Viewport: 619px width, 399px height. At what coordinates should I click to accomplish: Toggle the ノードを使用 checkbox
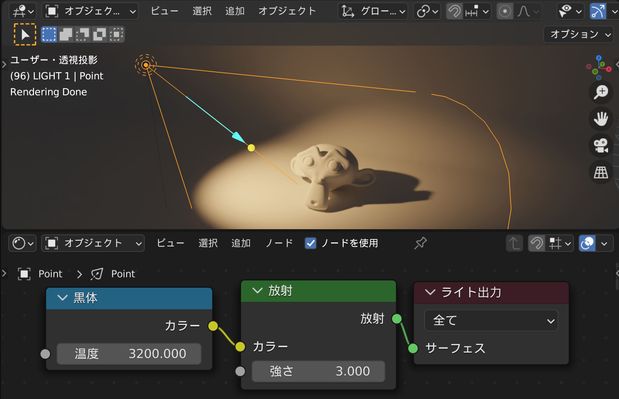pyautogui.click(x=311, y=243)
